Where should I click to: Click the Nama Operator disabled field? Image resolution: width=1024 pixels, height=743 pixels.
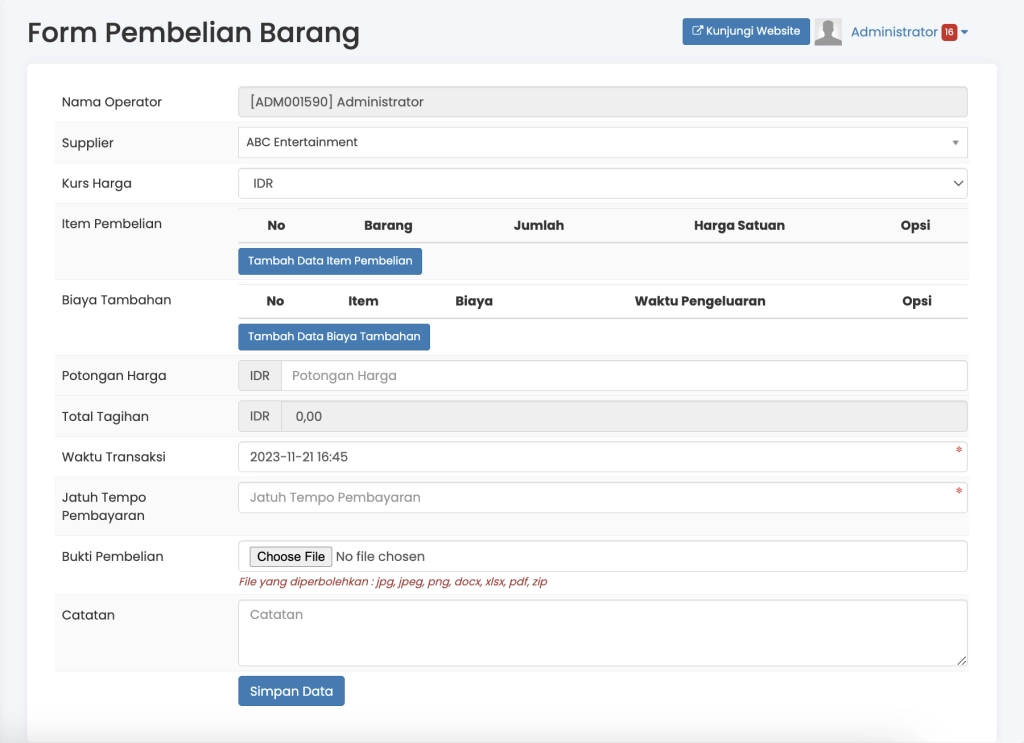pyautogui.click(x=602, y=102)
